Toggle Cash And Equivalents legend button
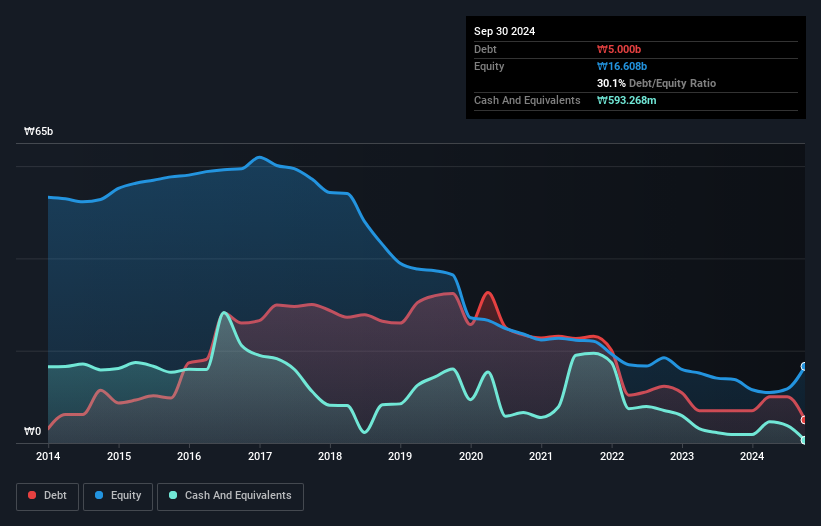821x526 pixels. pos(230,496)
